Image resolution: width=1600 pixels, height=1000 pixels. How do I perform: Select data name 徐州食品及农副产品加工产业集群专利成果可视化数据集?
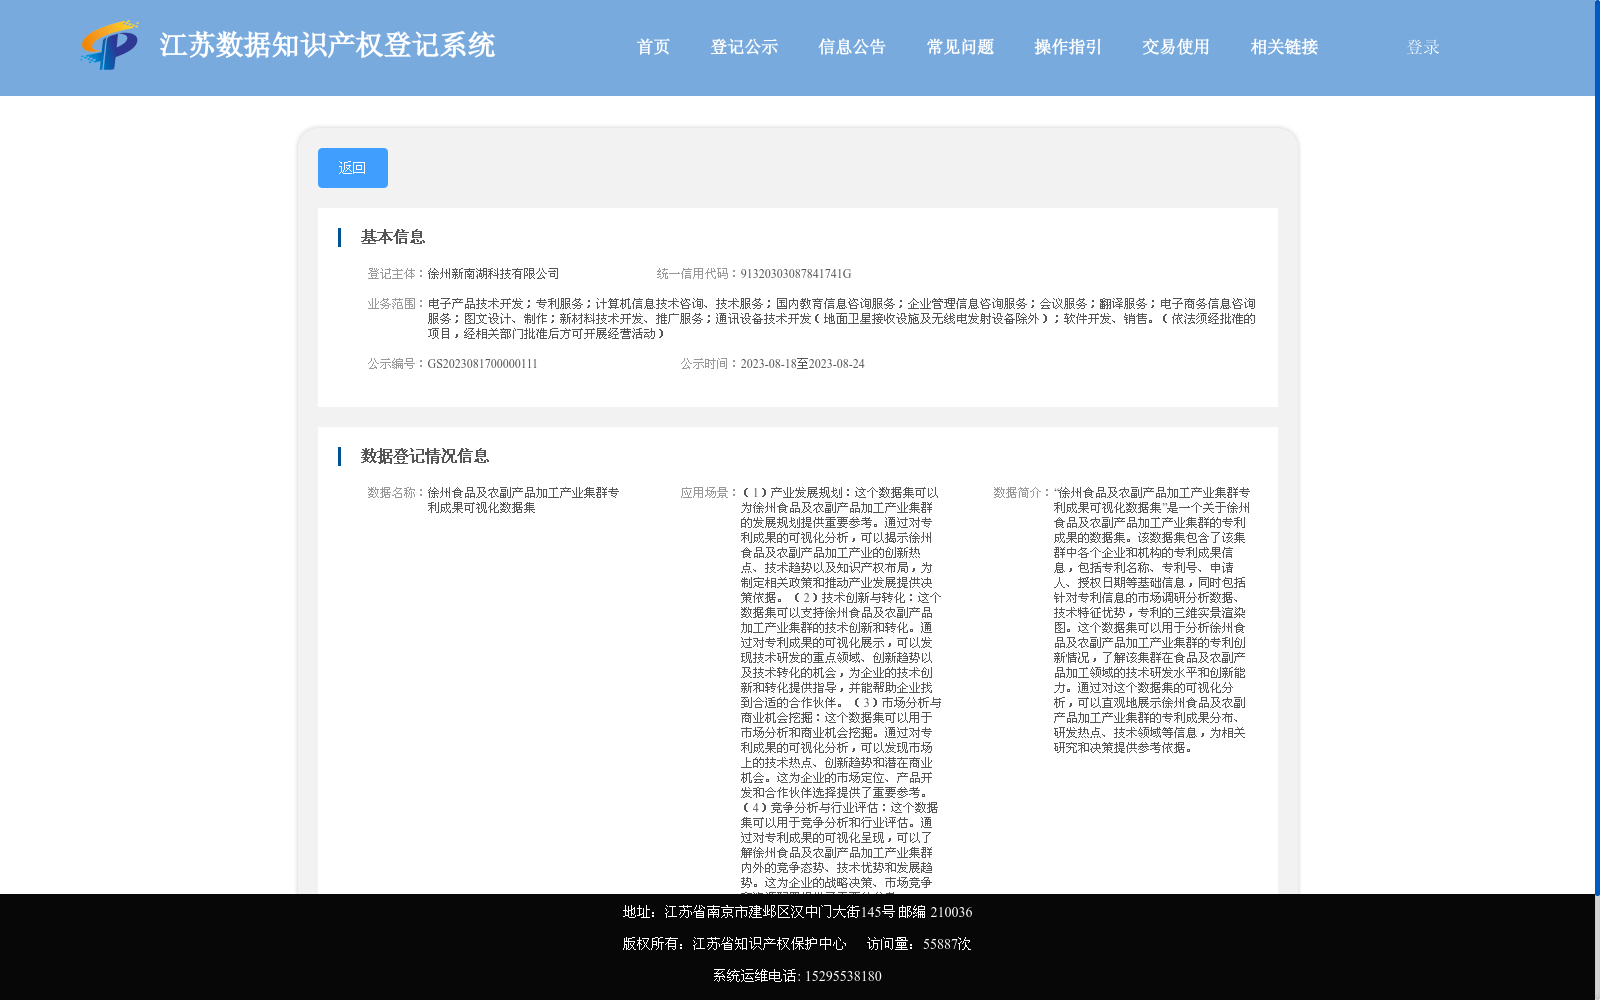coord(523,500)
